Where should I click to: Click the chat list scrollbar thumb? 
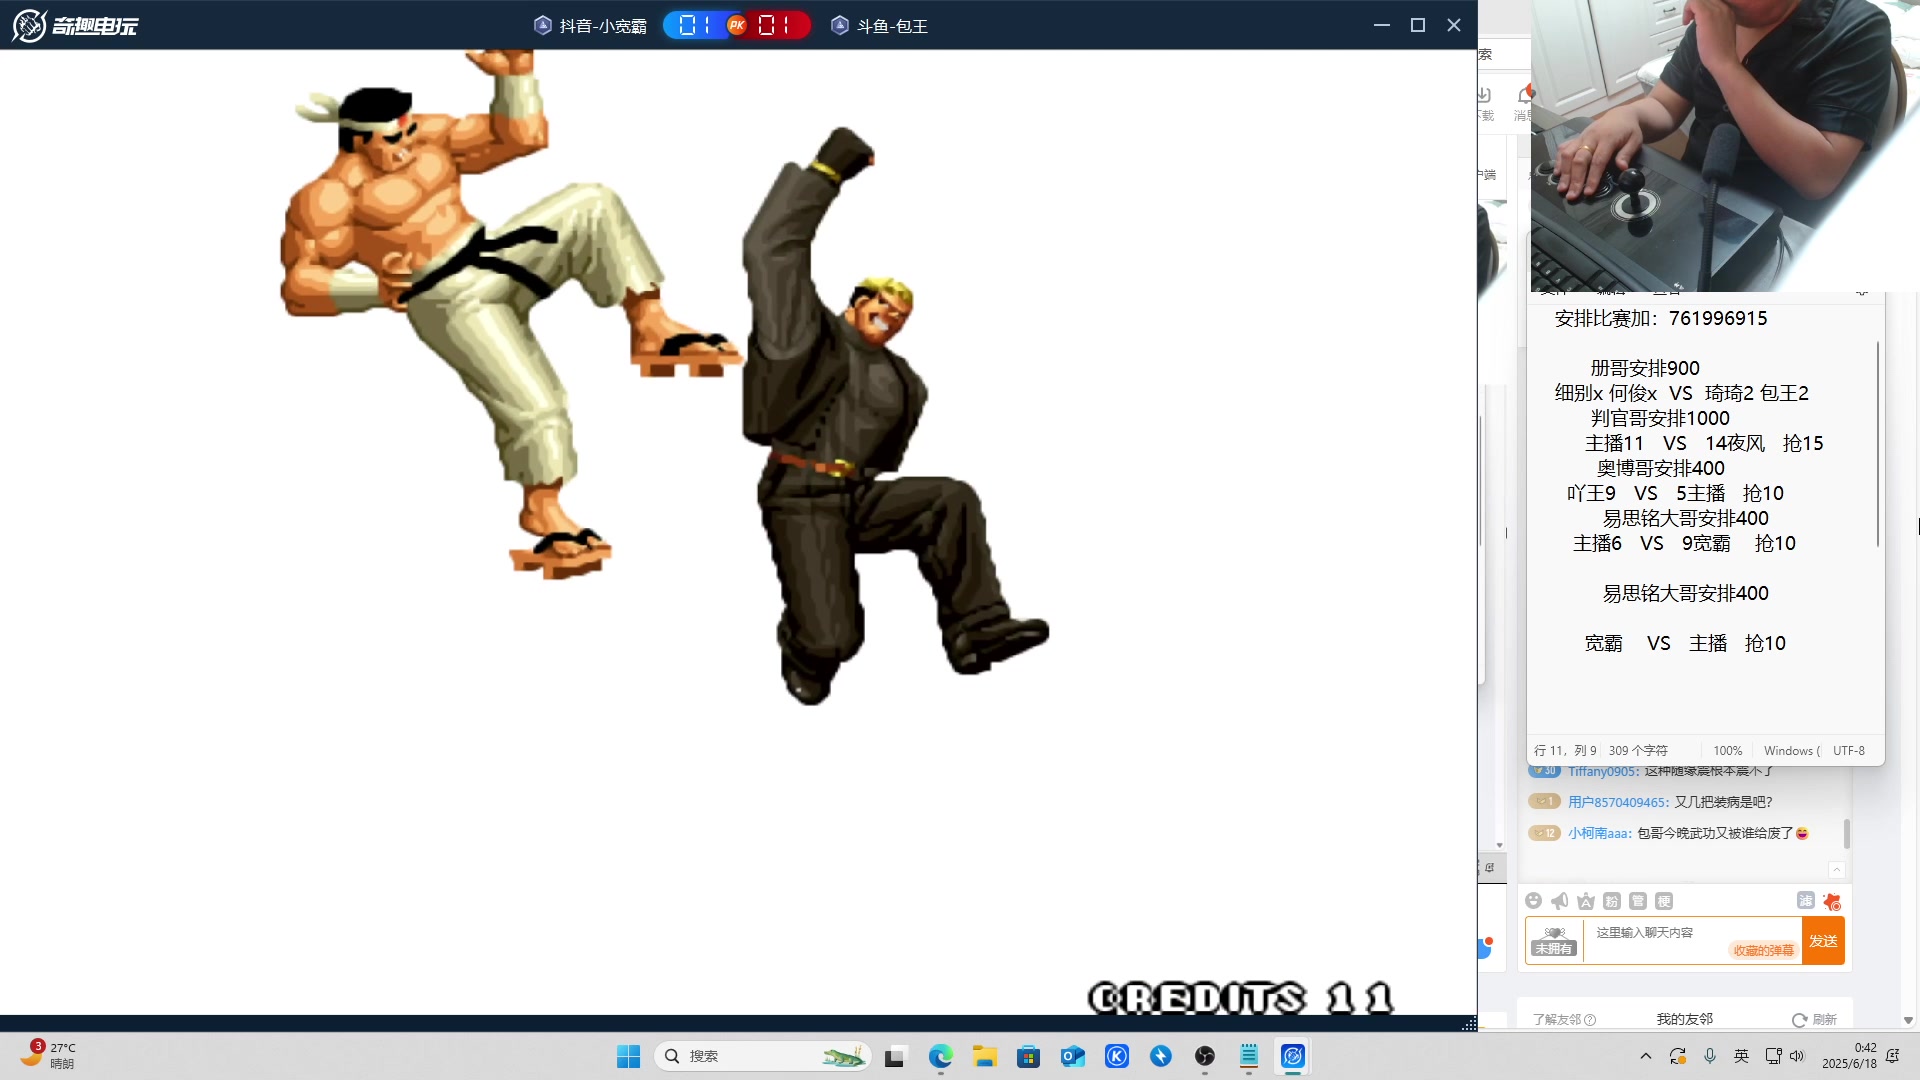[x=1846, y=833]
